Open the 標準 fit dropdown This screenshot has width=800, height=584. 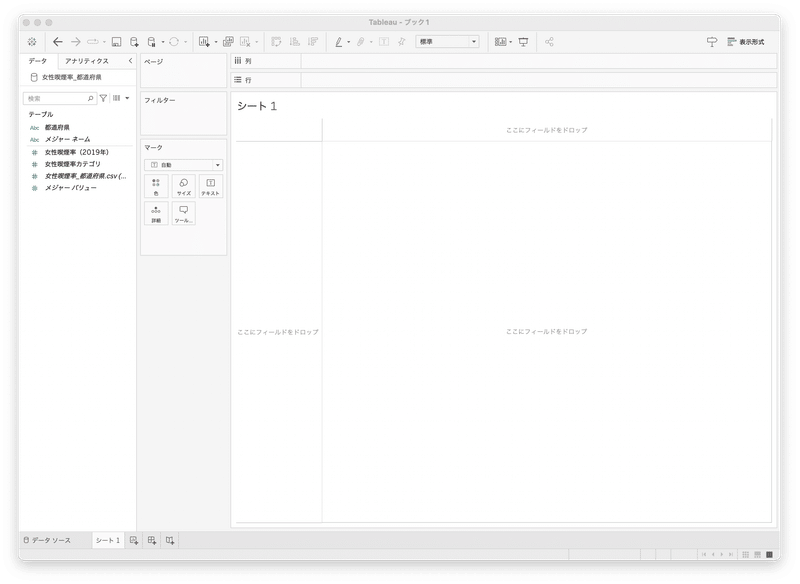(x=447, y=42)
